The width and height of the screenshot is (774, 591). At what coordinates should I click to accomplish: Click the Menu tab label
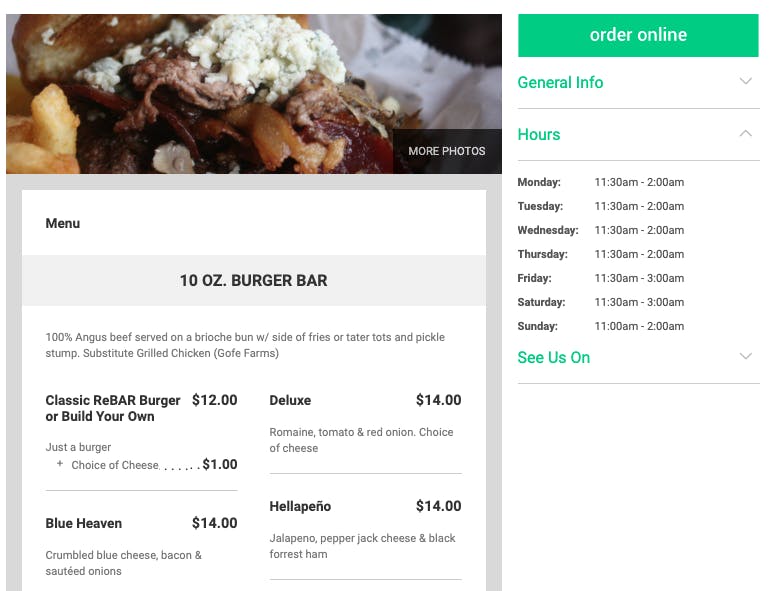click(63, 223)
